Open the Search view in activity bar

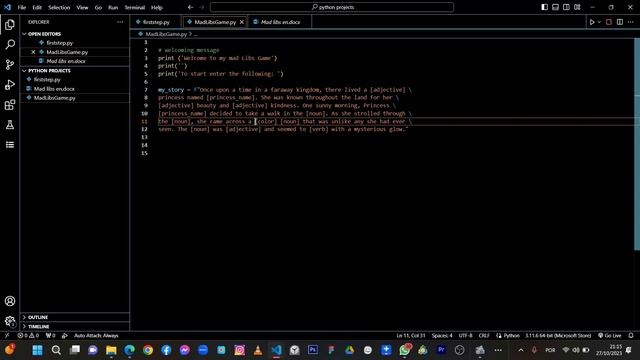[10, 44]
